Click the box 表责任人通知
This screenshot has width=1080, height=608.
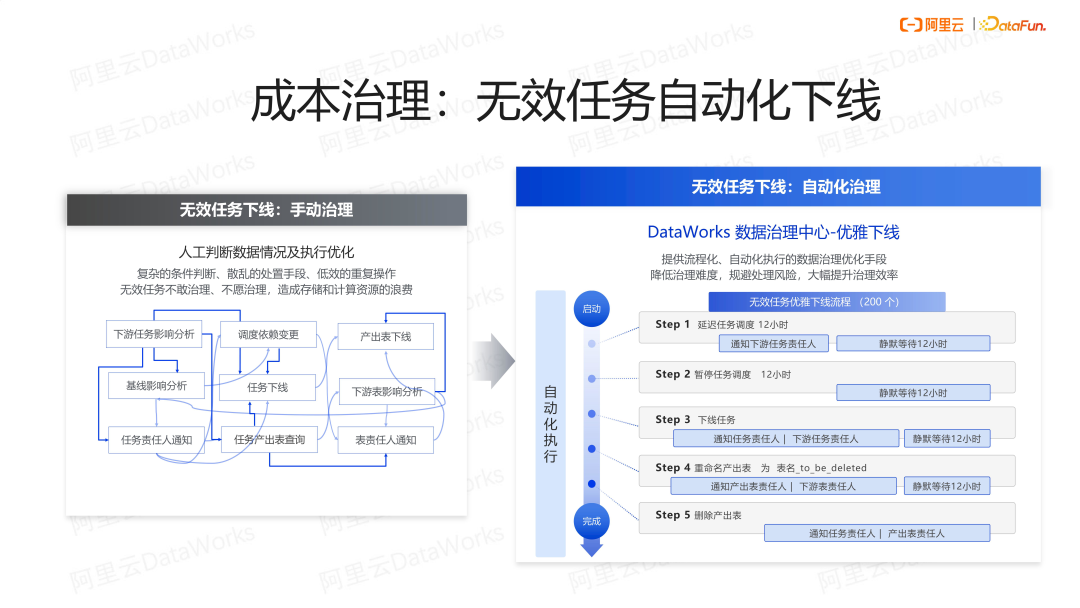click(x=386, y=440)
